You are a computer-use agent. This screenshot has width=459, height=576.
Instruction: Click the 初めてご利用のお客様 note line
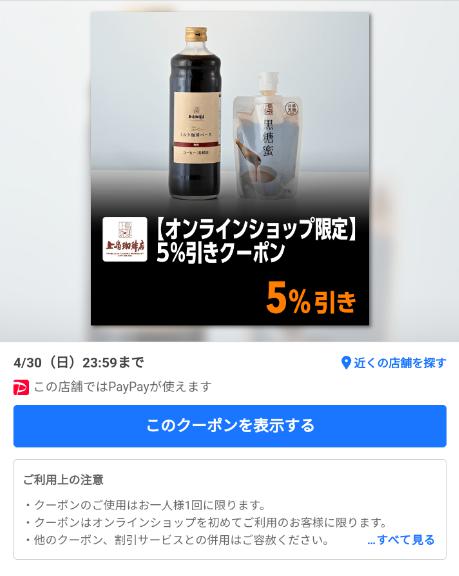(206, 522)
